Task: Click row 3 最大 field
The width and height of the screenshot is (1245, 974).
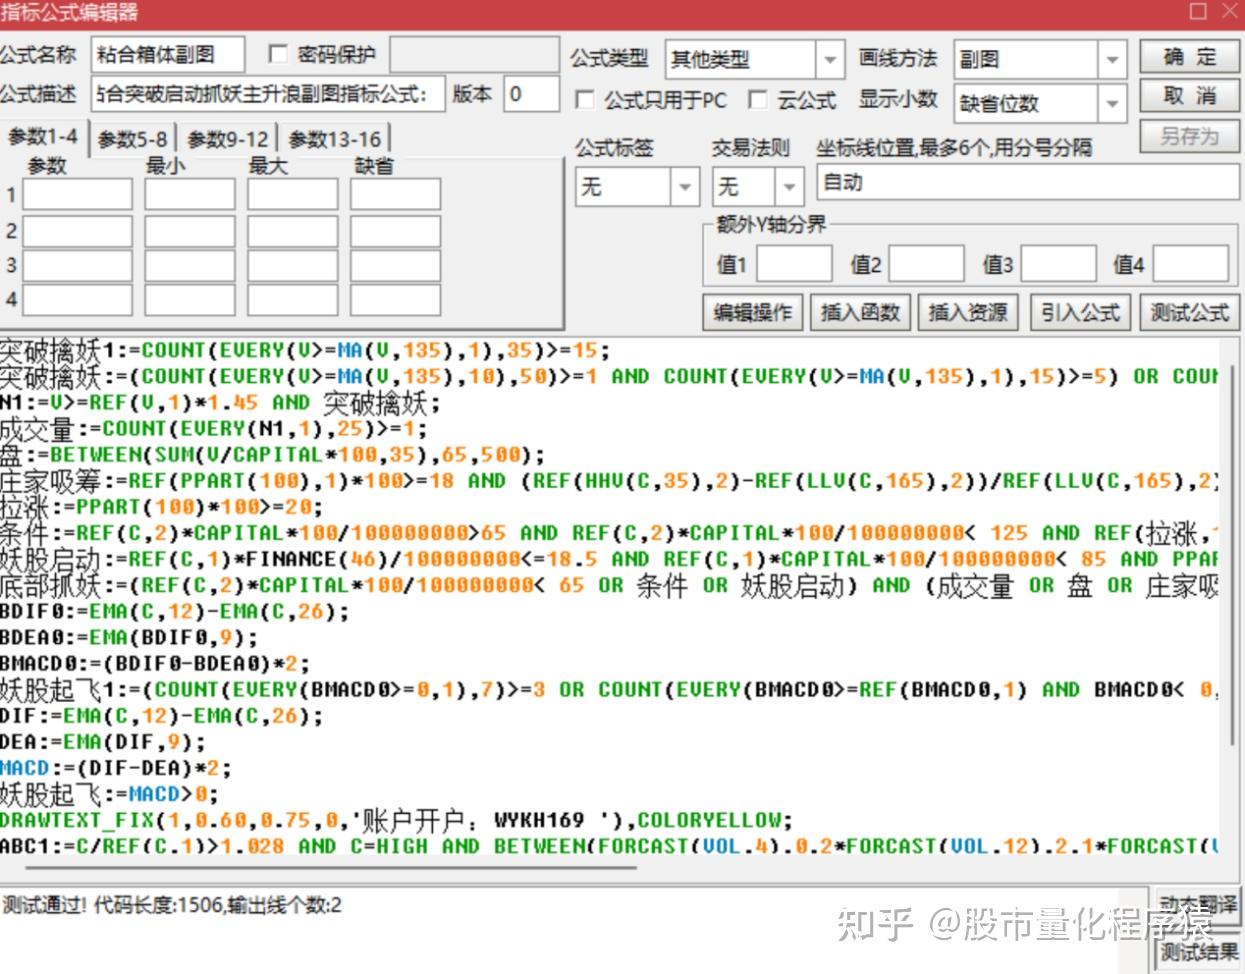Action: click(x=293, y=266)
